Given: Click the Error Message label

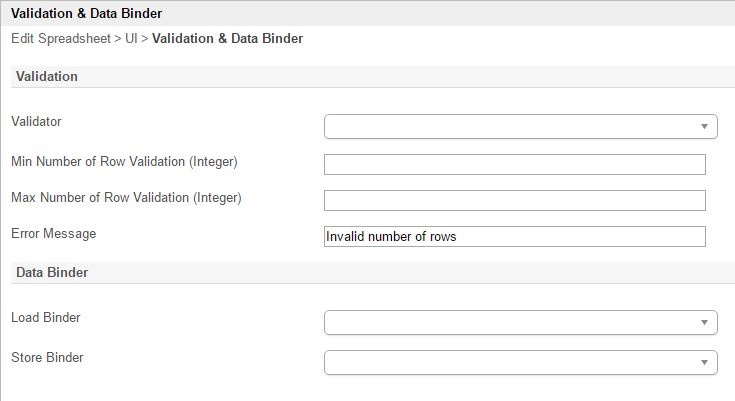Looking at the screenshot, I should click(53, 233).
